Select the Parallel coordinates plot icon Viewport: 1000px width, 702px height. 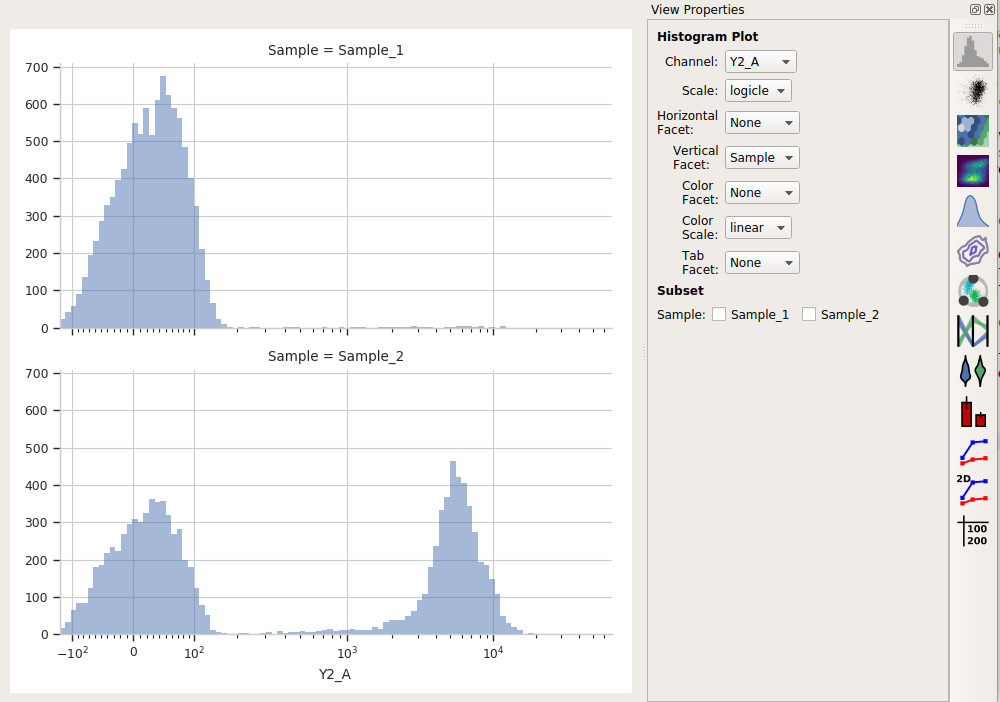[x=973, y=331]
